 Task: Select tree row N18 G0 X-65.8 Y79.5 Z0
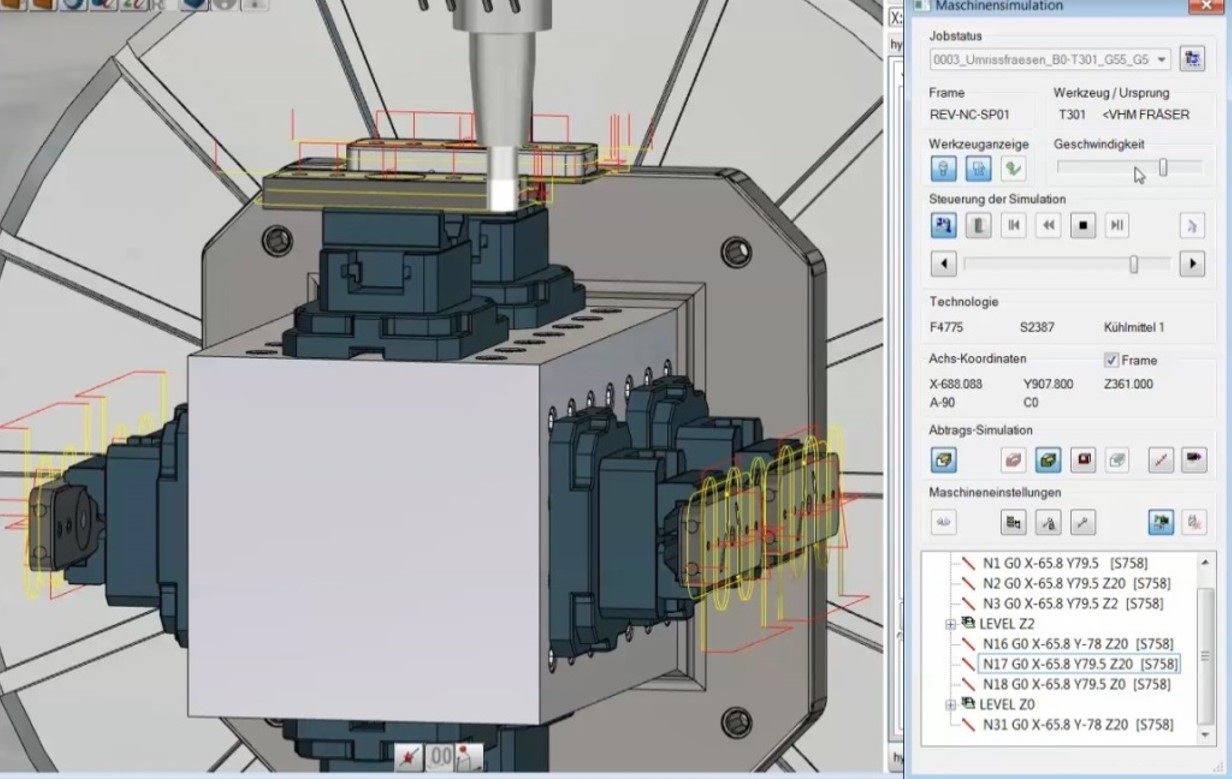click(x=1075, y=684)
